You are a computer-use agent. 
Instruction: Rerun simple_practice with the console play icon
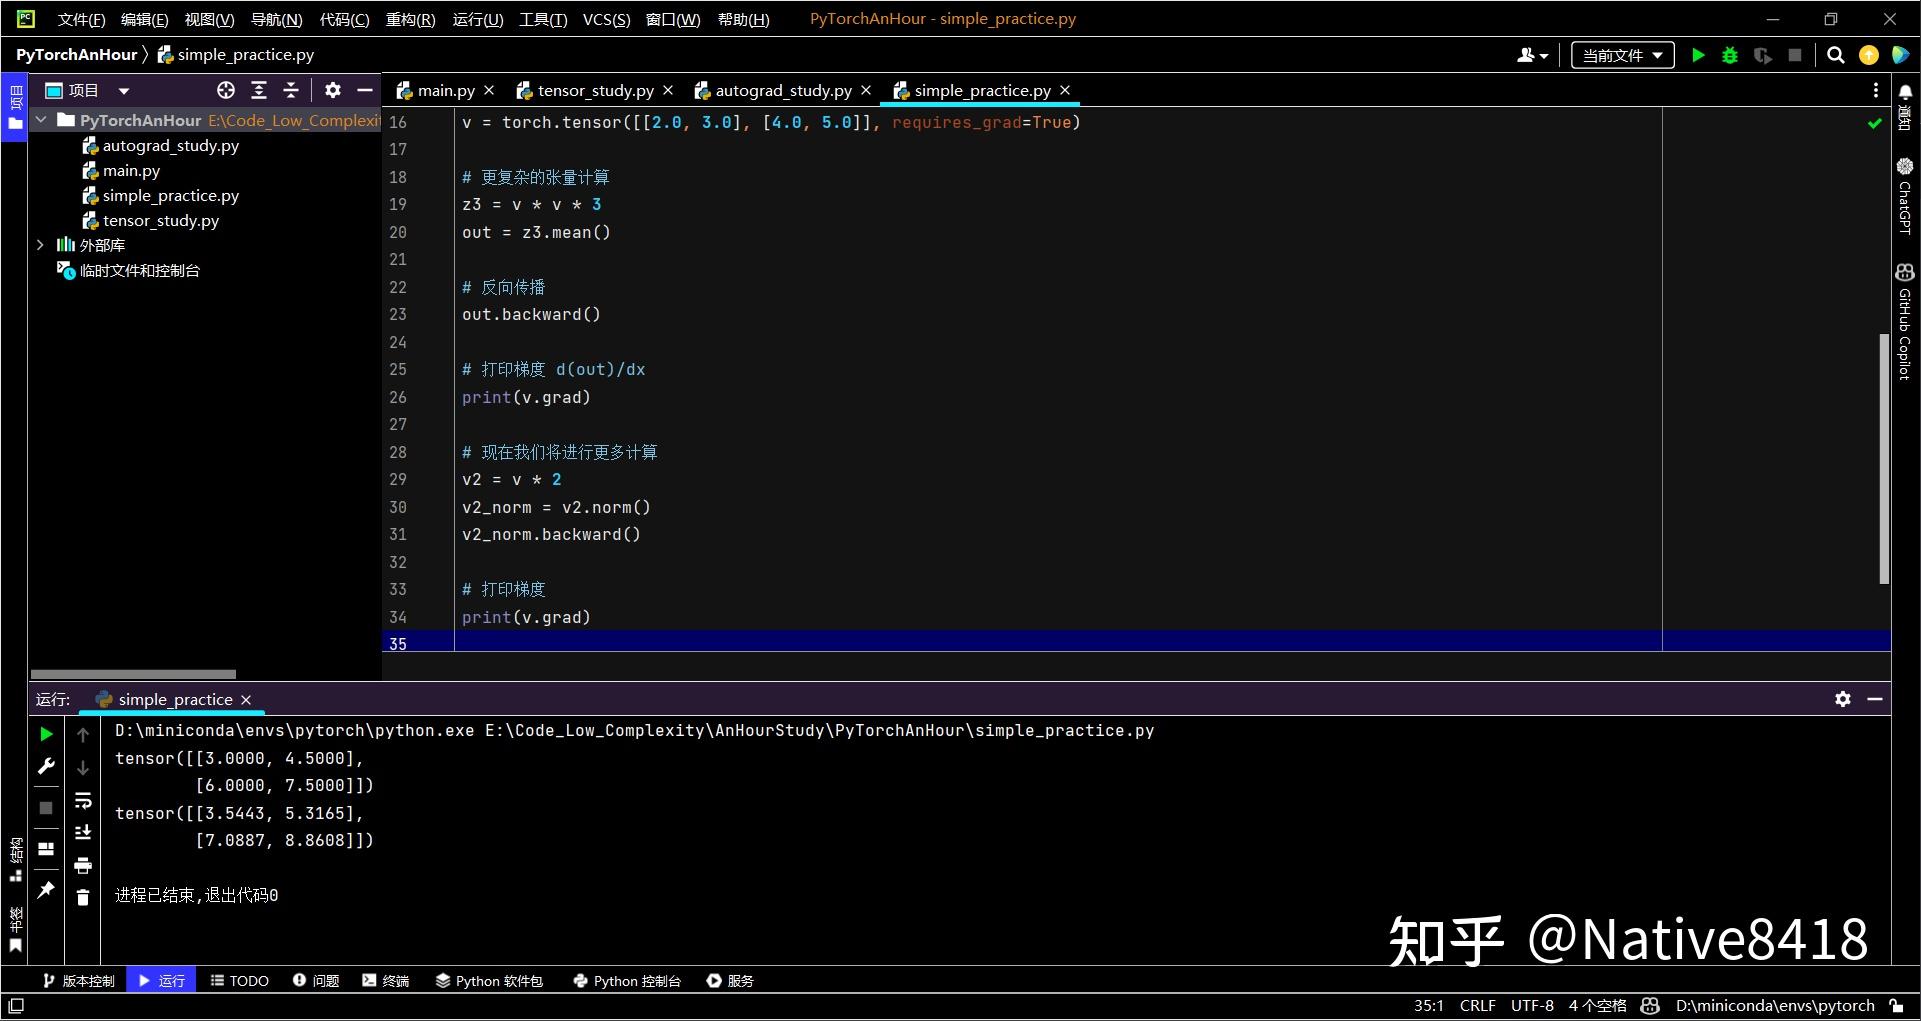point(46,733)
